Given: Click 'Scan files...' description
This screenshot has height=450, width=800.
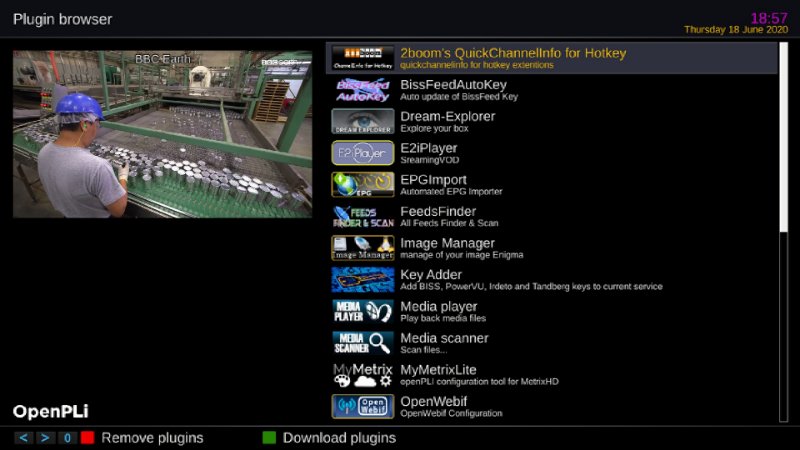Looking at the screenshot, I should coord(423,350).
